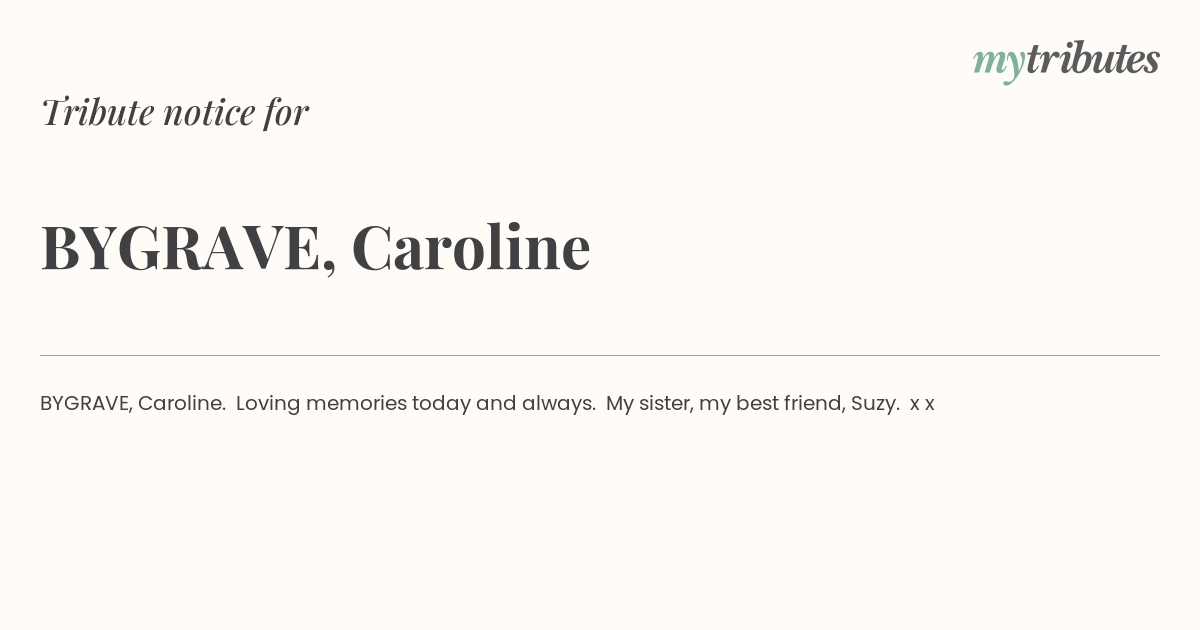Click the horizontal divider line
The height and width of the screenshot is (630, 1200).
click(600, 355)
